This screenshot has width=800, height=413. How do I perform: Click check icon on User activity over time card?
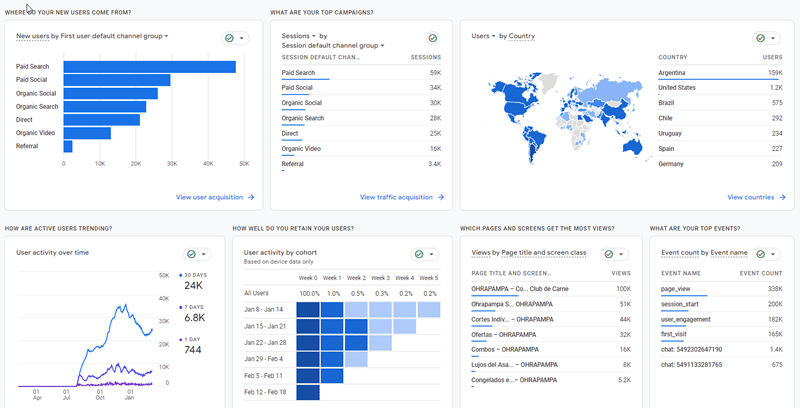click(192, 254)
